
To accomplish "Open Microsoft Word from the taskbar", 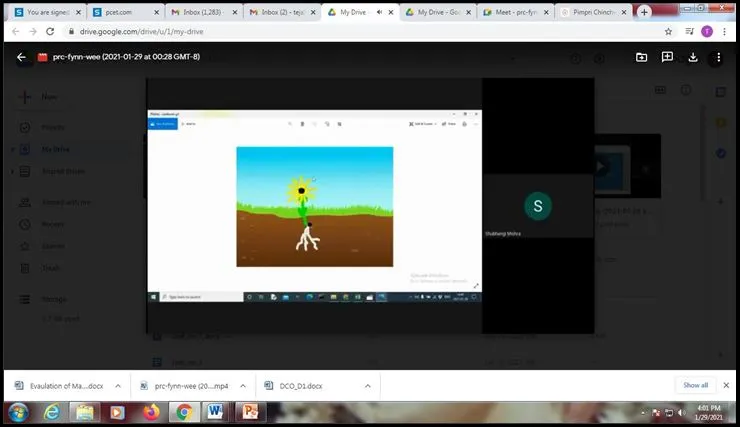I will click(x=216, y=412).
